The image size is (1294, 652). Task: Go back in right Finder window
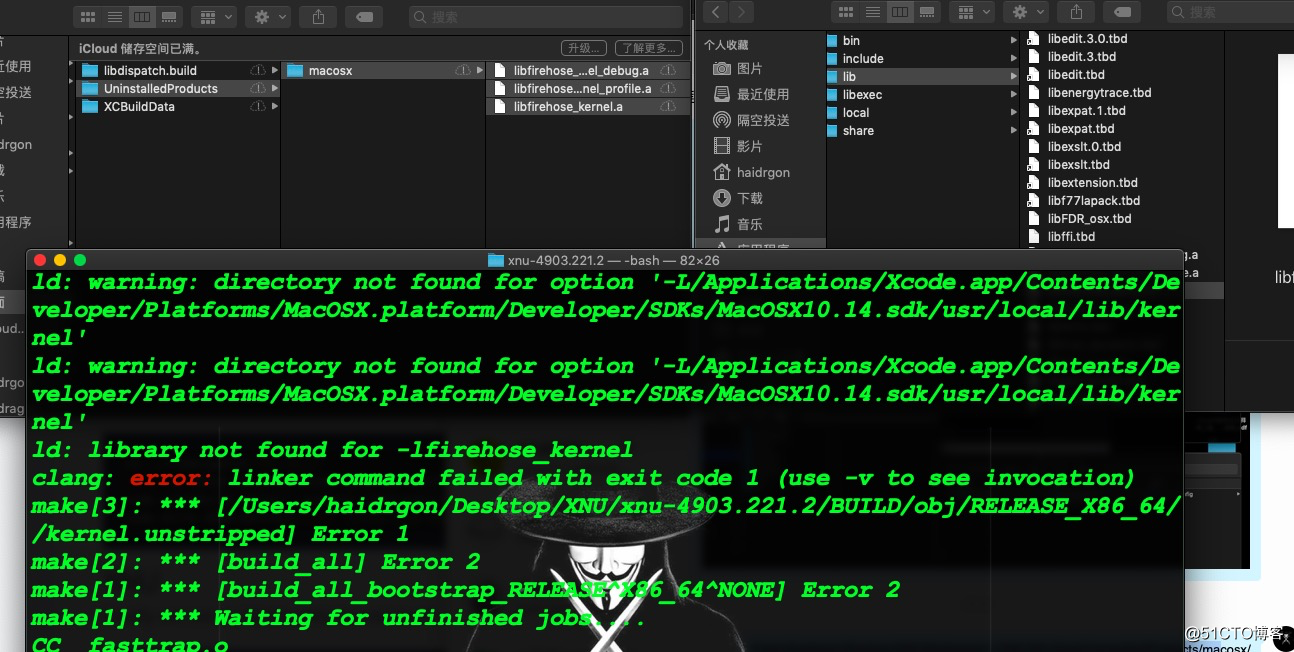click(716, 12)
